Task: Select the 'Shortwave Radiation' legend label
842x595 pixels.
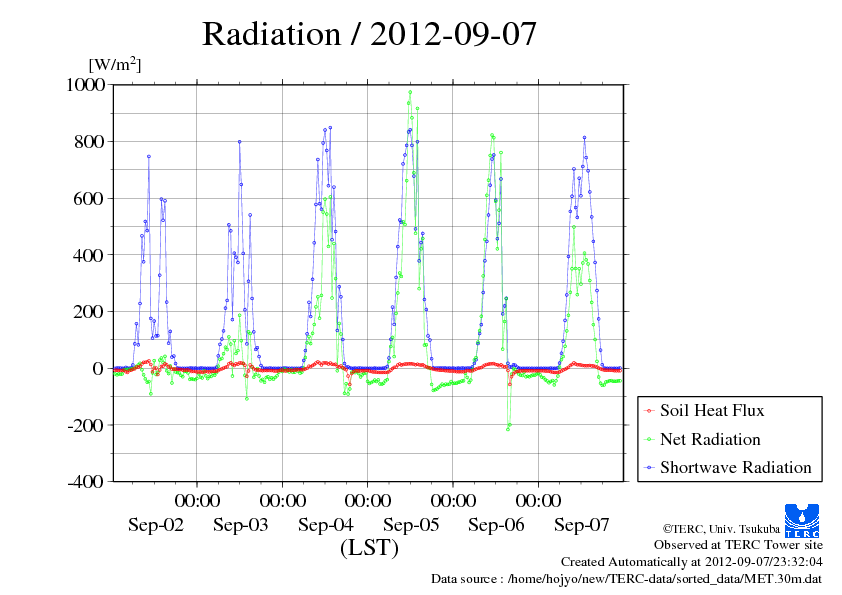Action: [x=736, y=467]
